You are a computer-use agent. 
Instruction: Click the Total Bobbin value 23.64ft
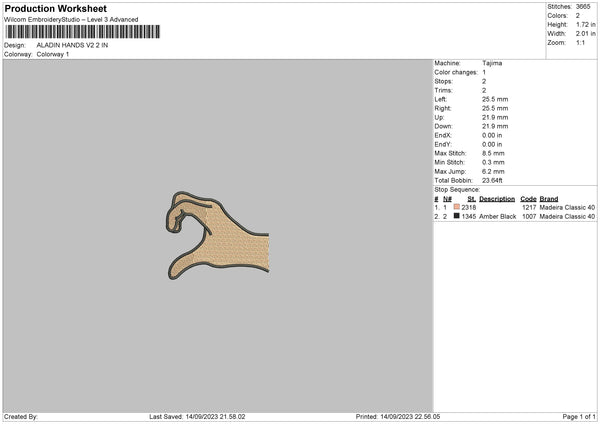[492, 181]
